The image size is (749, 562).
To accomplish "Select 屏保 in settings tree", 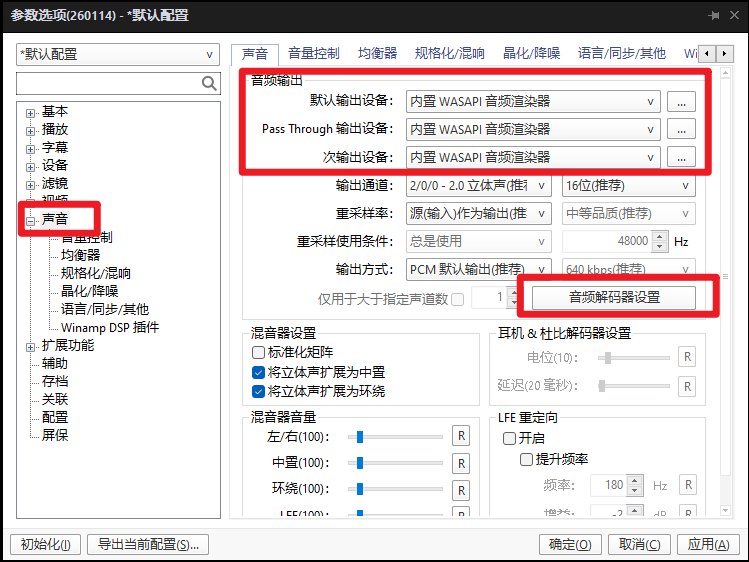I will [54, 435].
